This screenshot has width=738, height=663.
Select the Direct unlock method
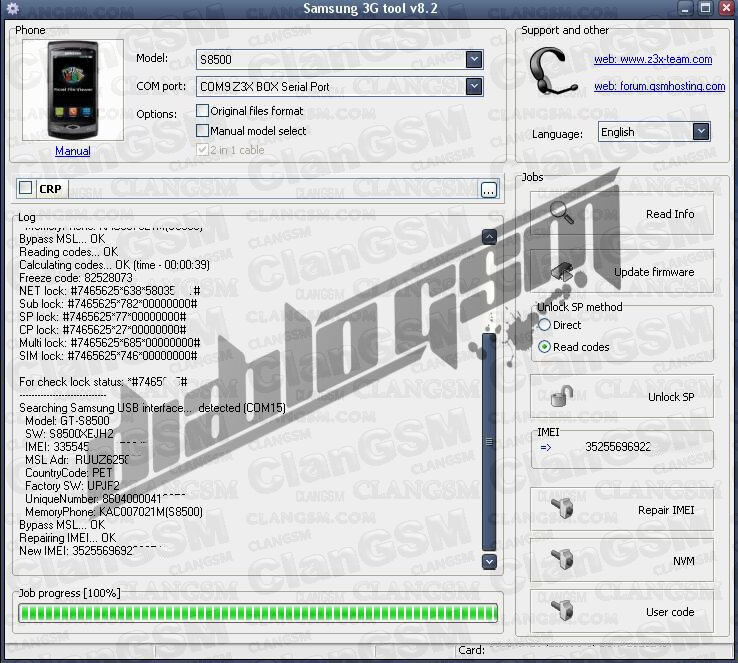pos(545,325)
